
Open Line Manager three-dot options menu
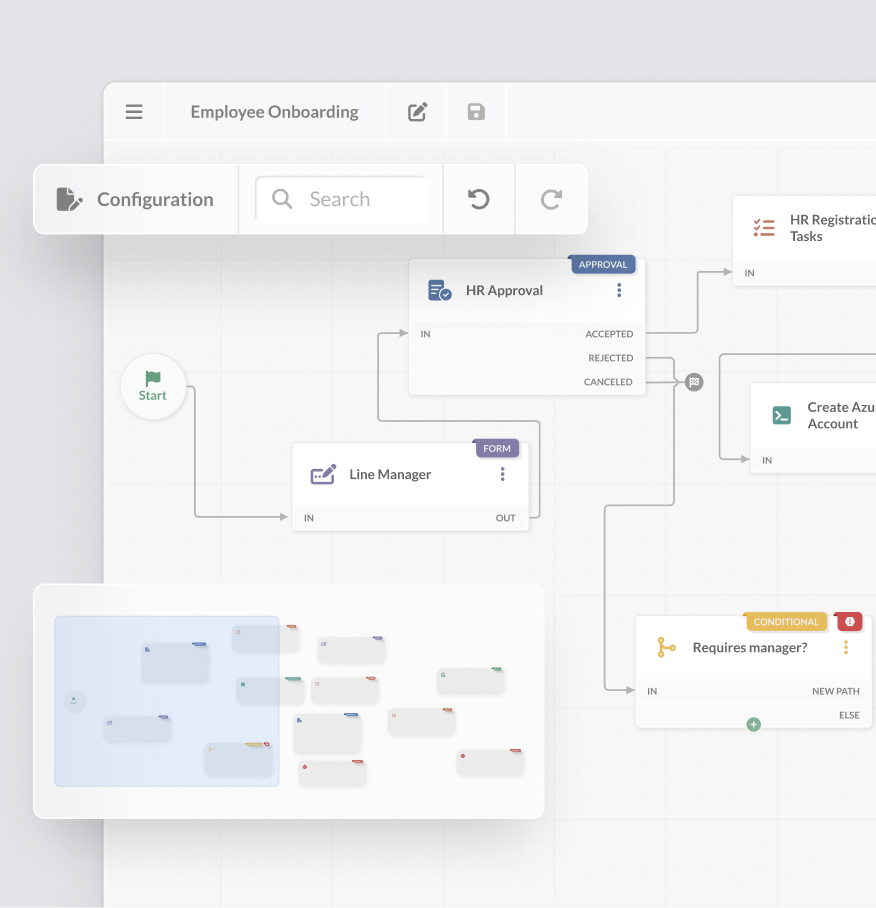pyautogui.click(x=503, y=474)
